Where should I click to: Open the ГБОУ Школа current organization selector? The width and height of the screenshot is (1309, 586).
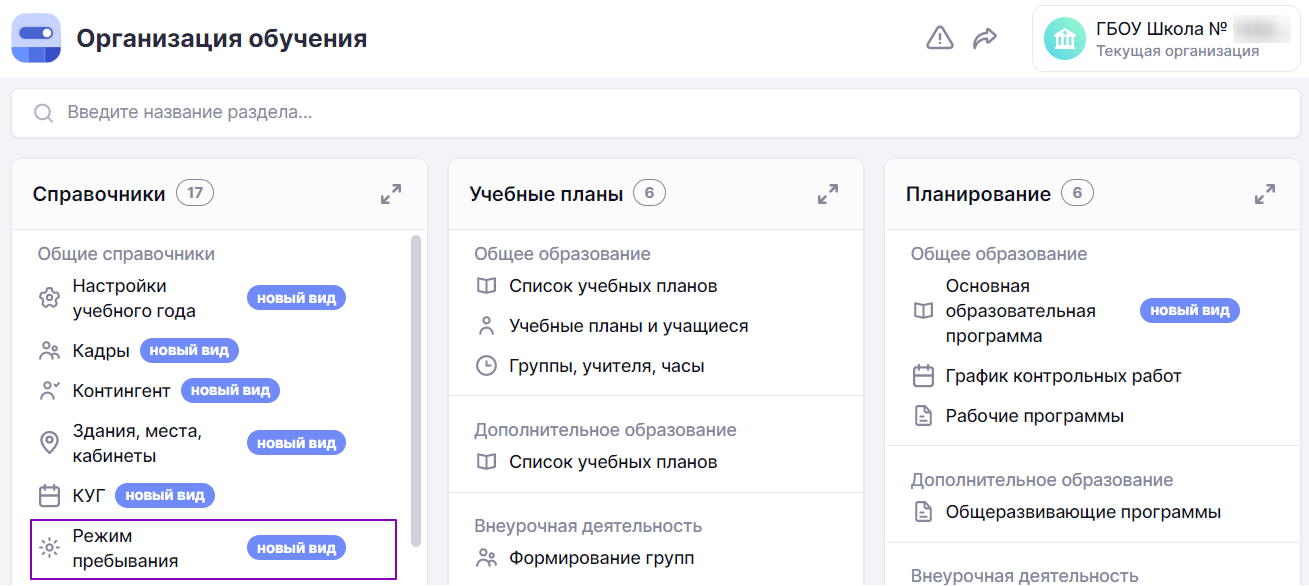click(1166, 39)
